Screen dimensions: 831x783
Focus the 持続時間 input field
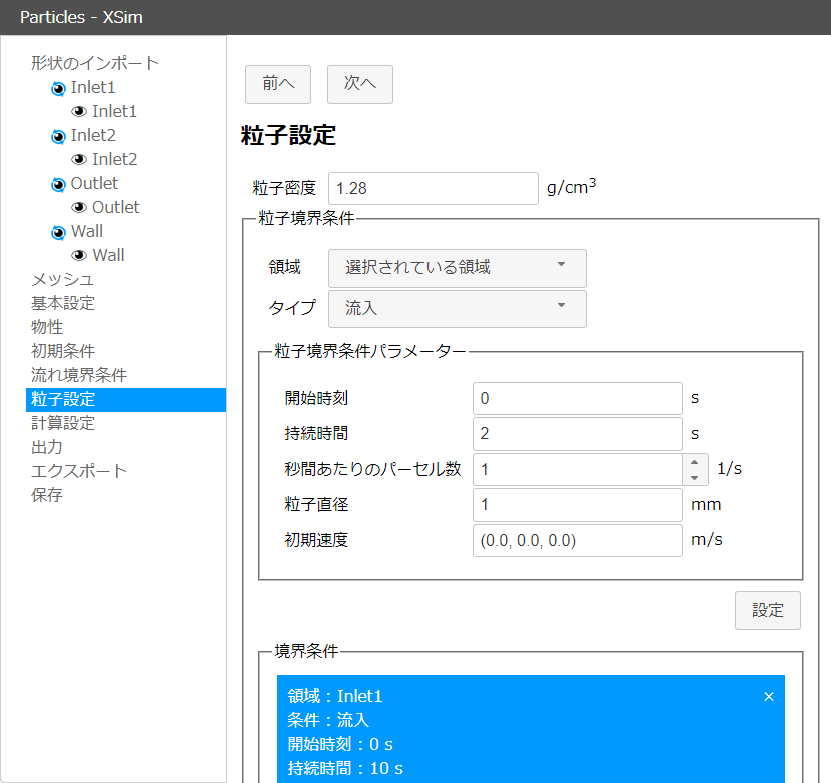pyautogui.click(x=578, y=434)
